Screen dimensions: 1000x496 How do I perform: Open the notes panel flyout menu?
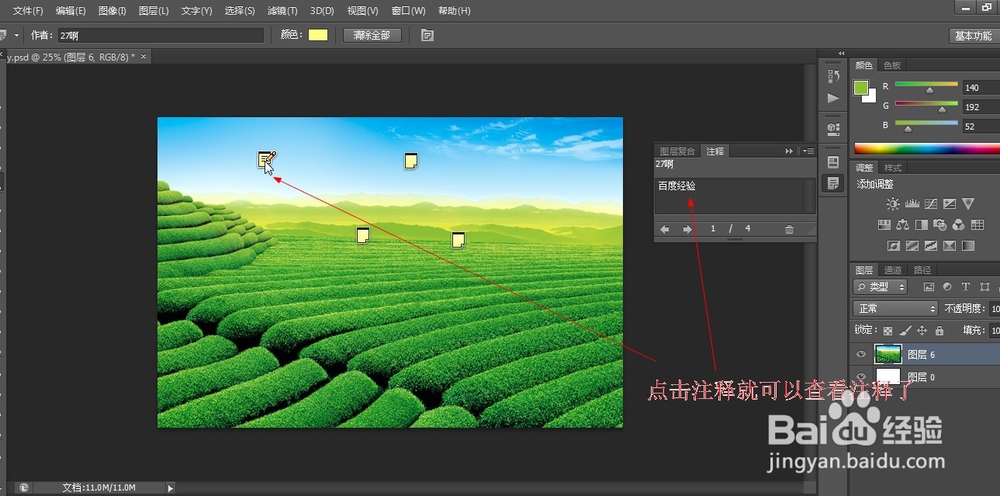pos(807,151)
